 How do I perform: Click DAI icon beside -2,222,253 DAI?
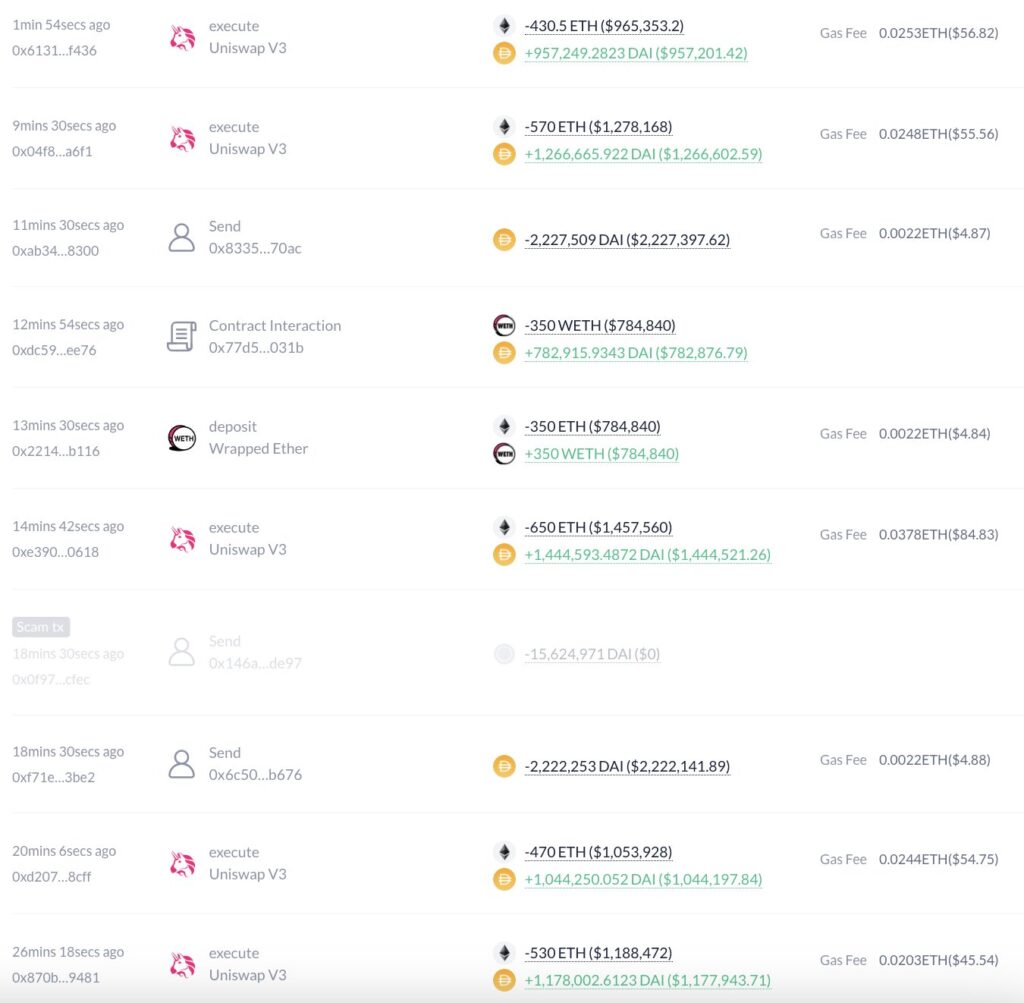504,766
